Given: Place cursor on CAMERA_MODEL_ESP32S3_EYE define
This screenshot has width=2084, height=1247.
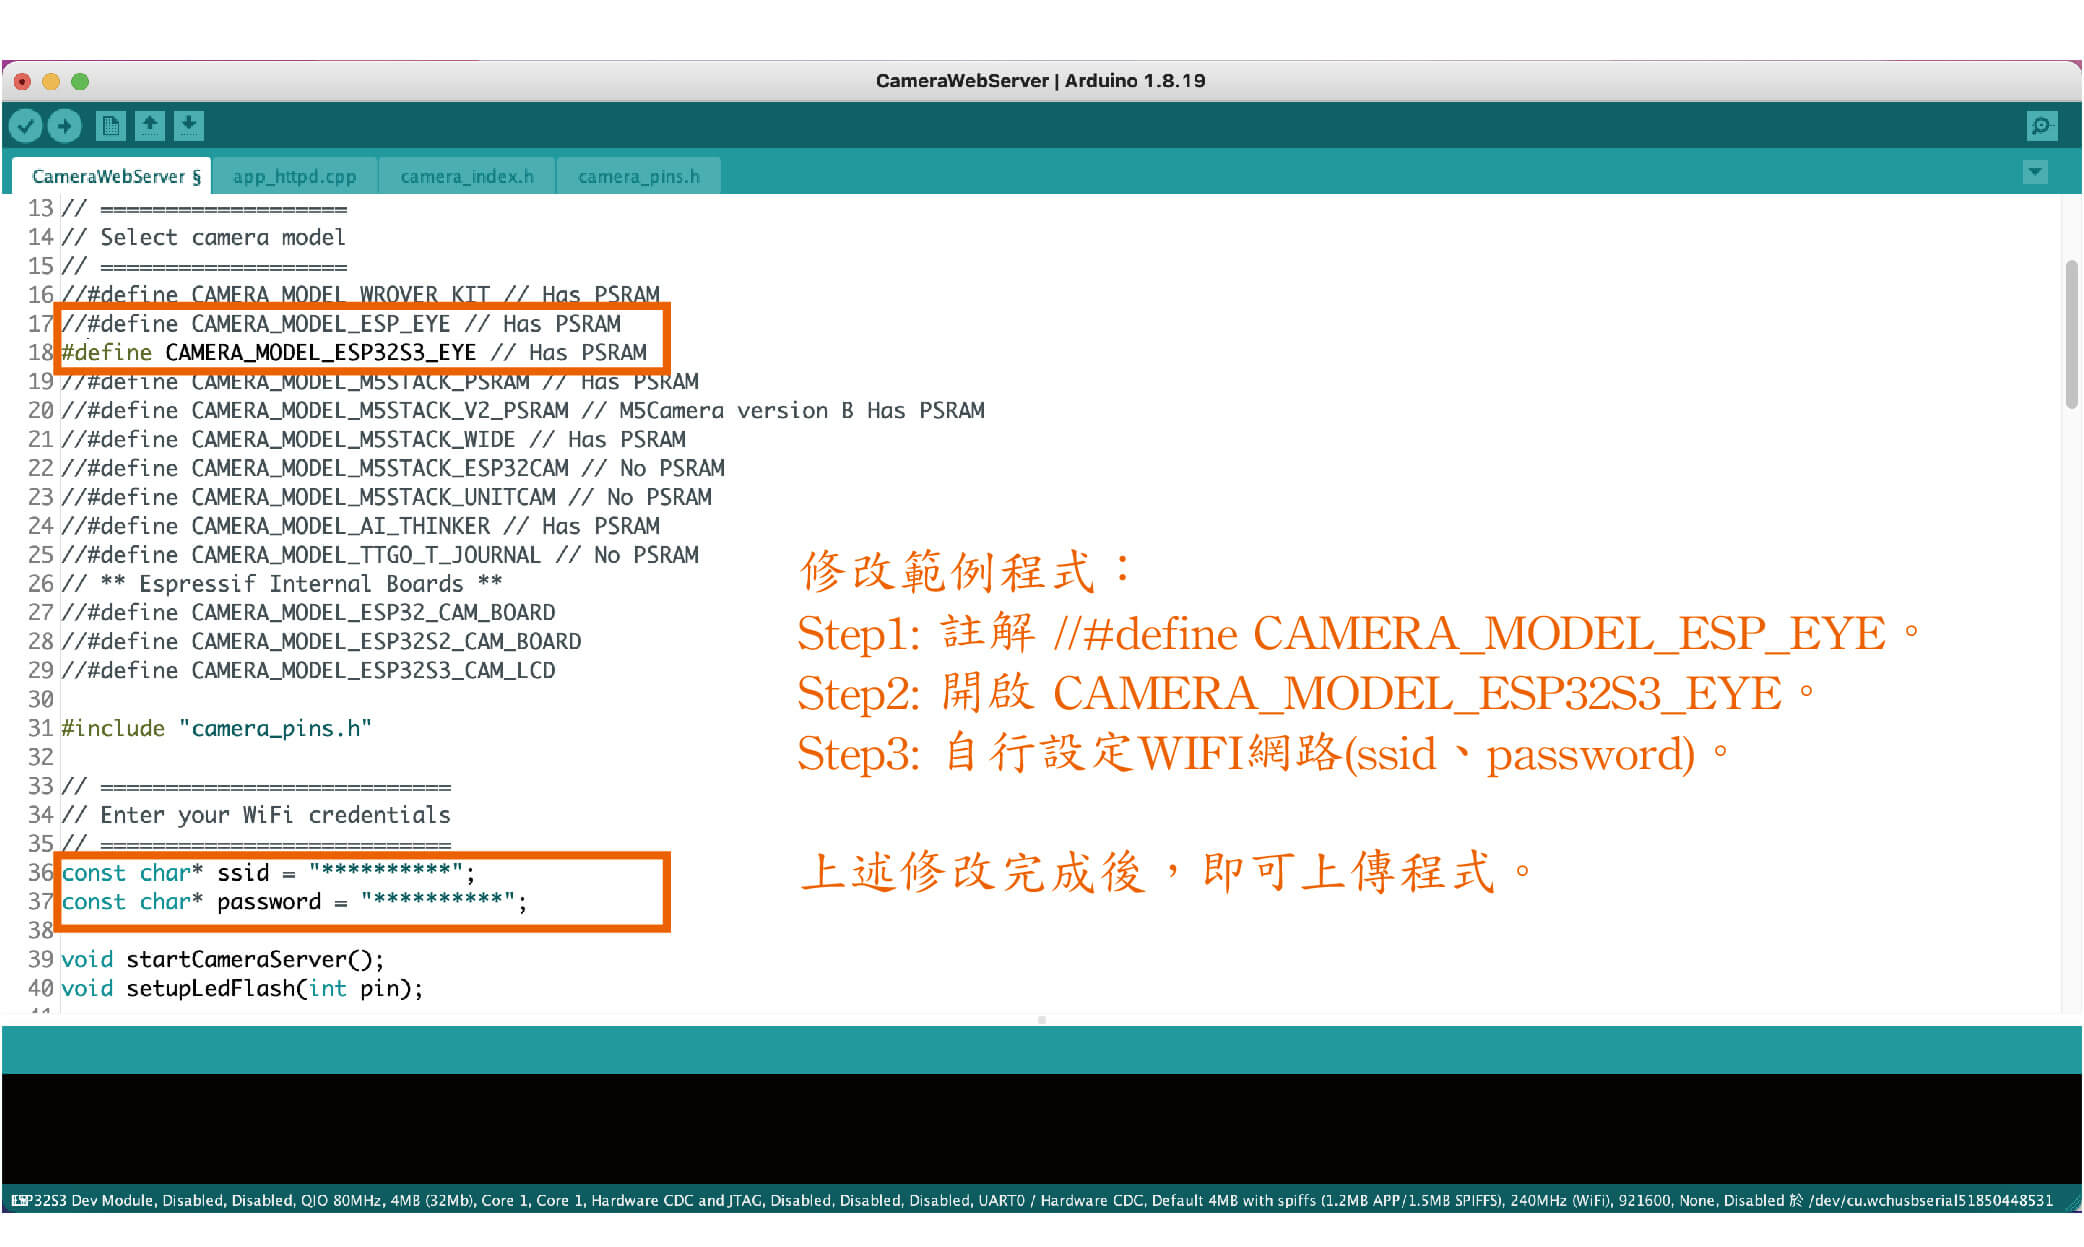Looking at the screenshot, I should [x=354, y=352].
